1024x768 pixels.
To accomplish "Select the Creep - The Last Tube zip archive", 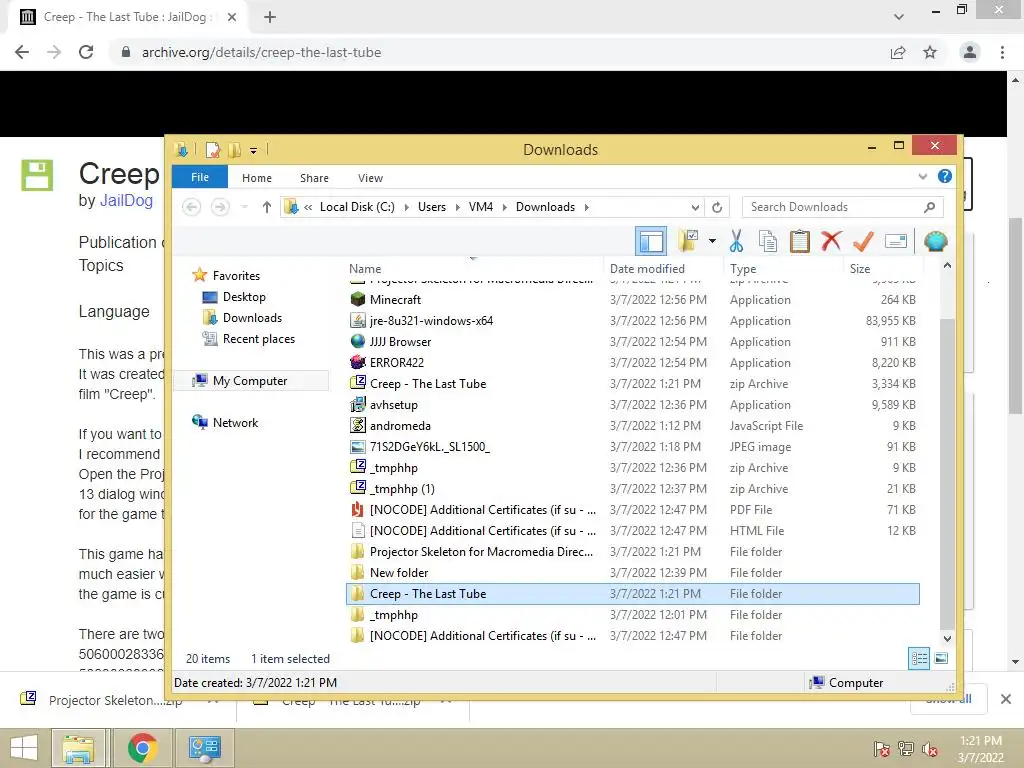I will pyautogui.click(x=632, y=383).
